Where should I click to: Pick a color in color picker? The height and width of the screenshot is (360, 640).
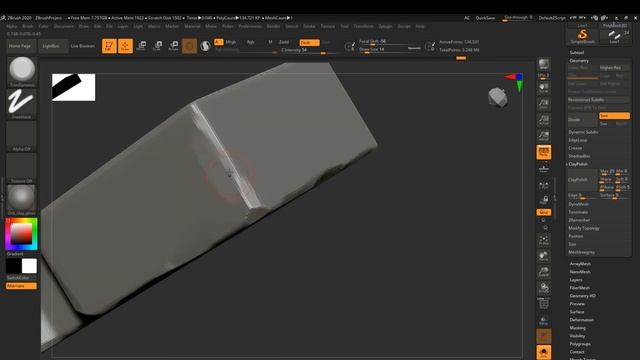21,233
